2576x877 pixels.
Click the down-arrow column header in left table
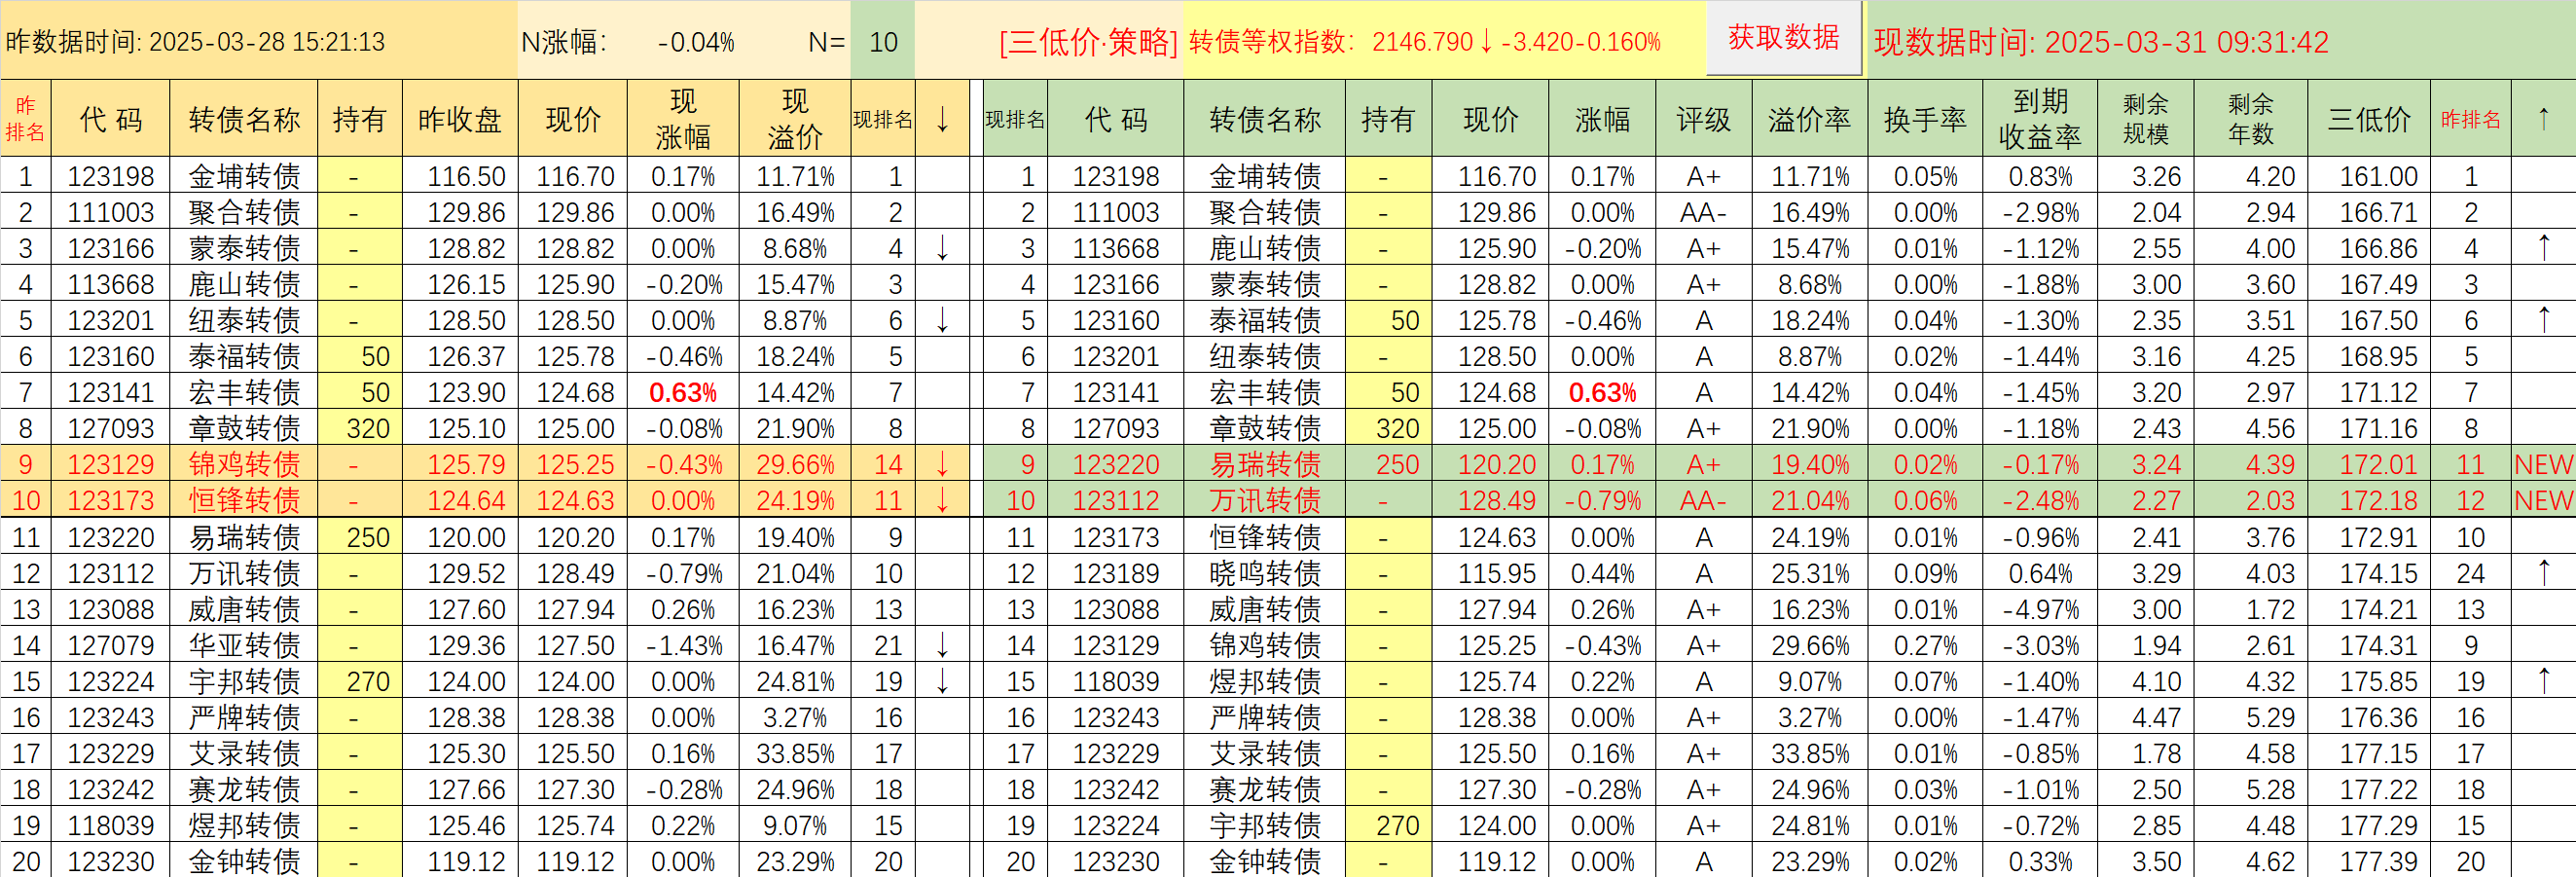tap(942, 118)
